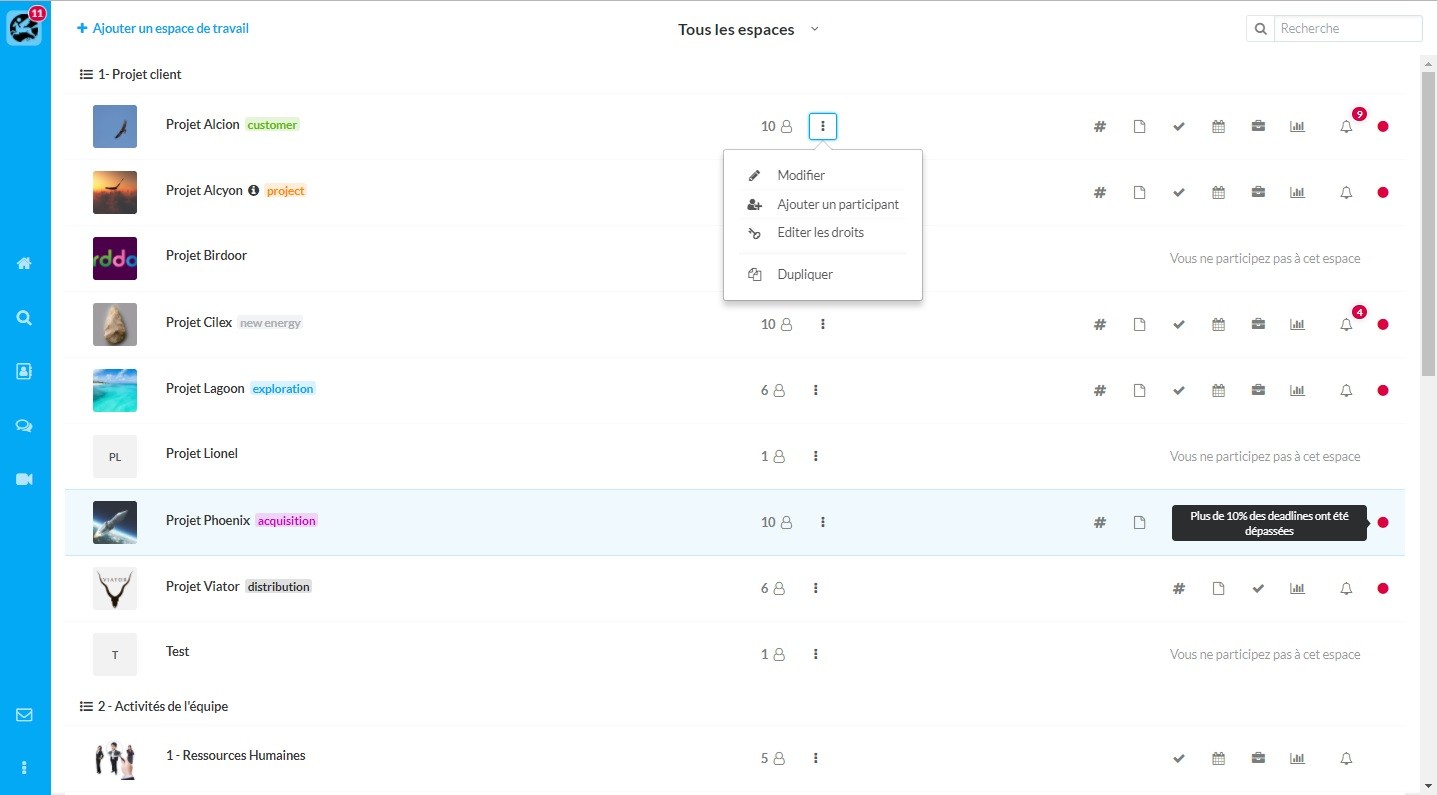1437x795 pixels.
Task: Open the three-dot menu for Projet Phoenix
Action: tap(823, 522)
